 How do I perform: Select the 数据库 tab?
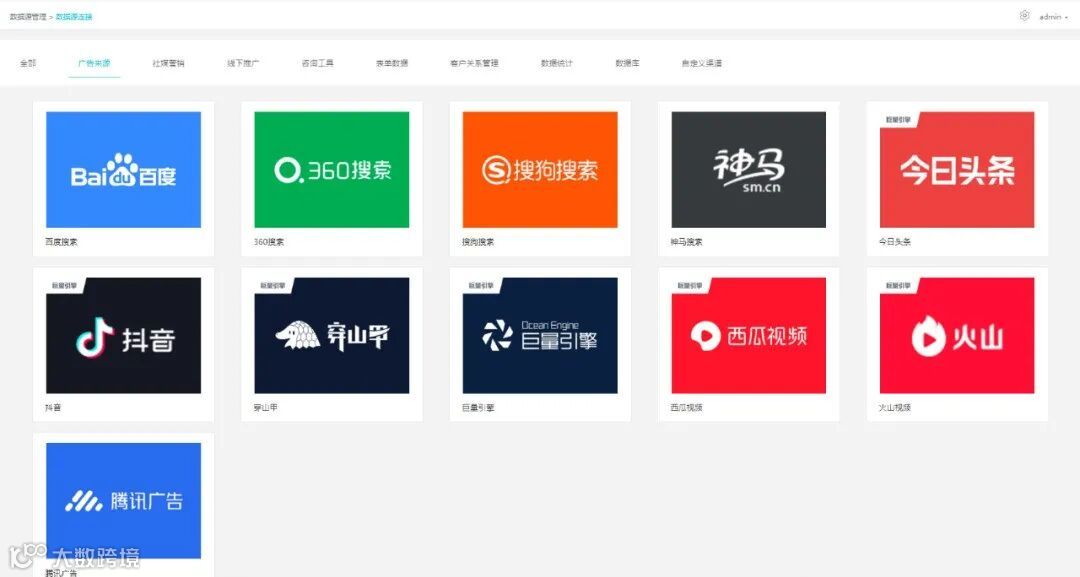[627, 63]
